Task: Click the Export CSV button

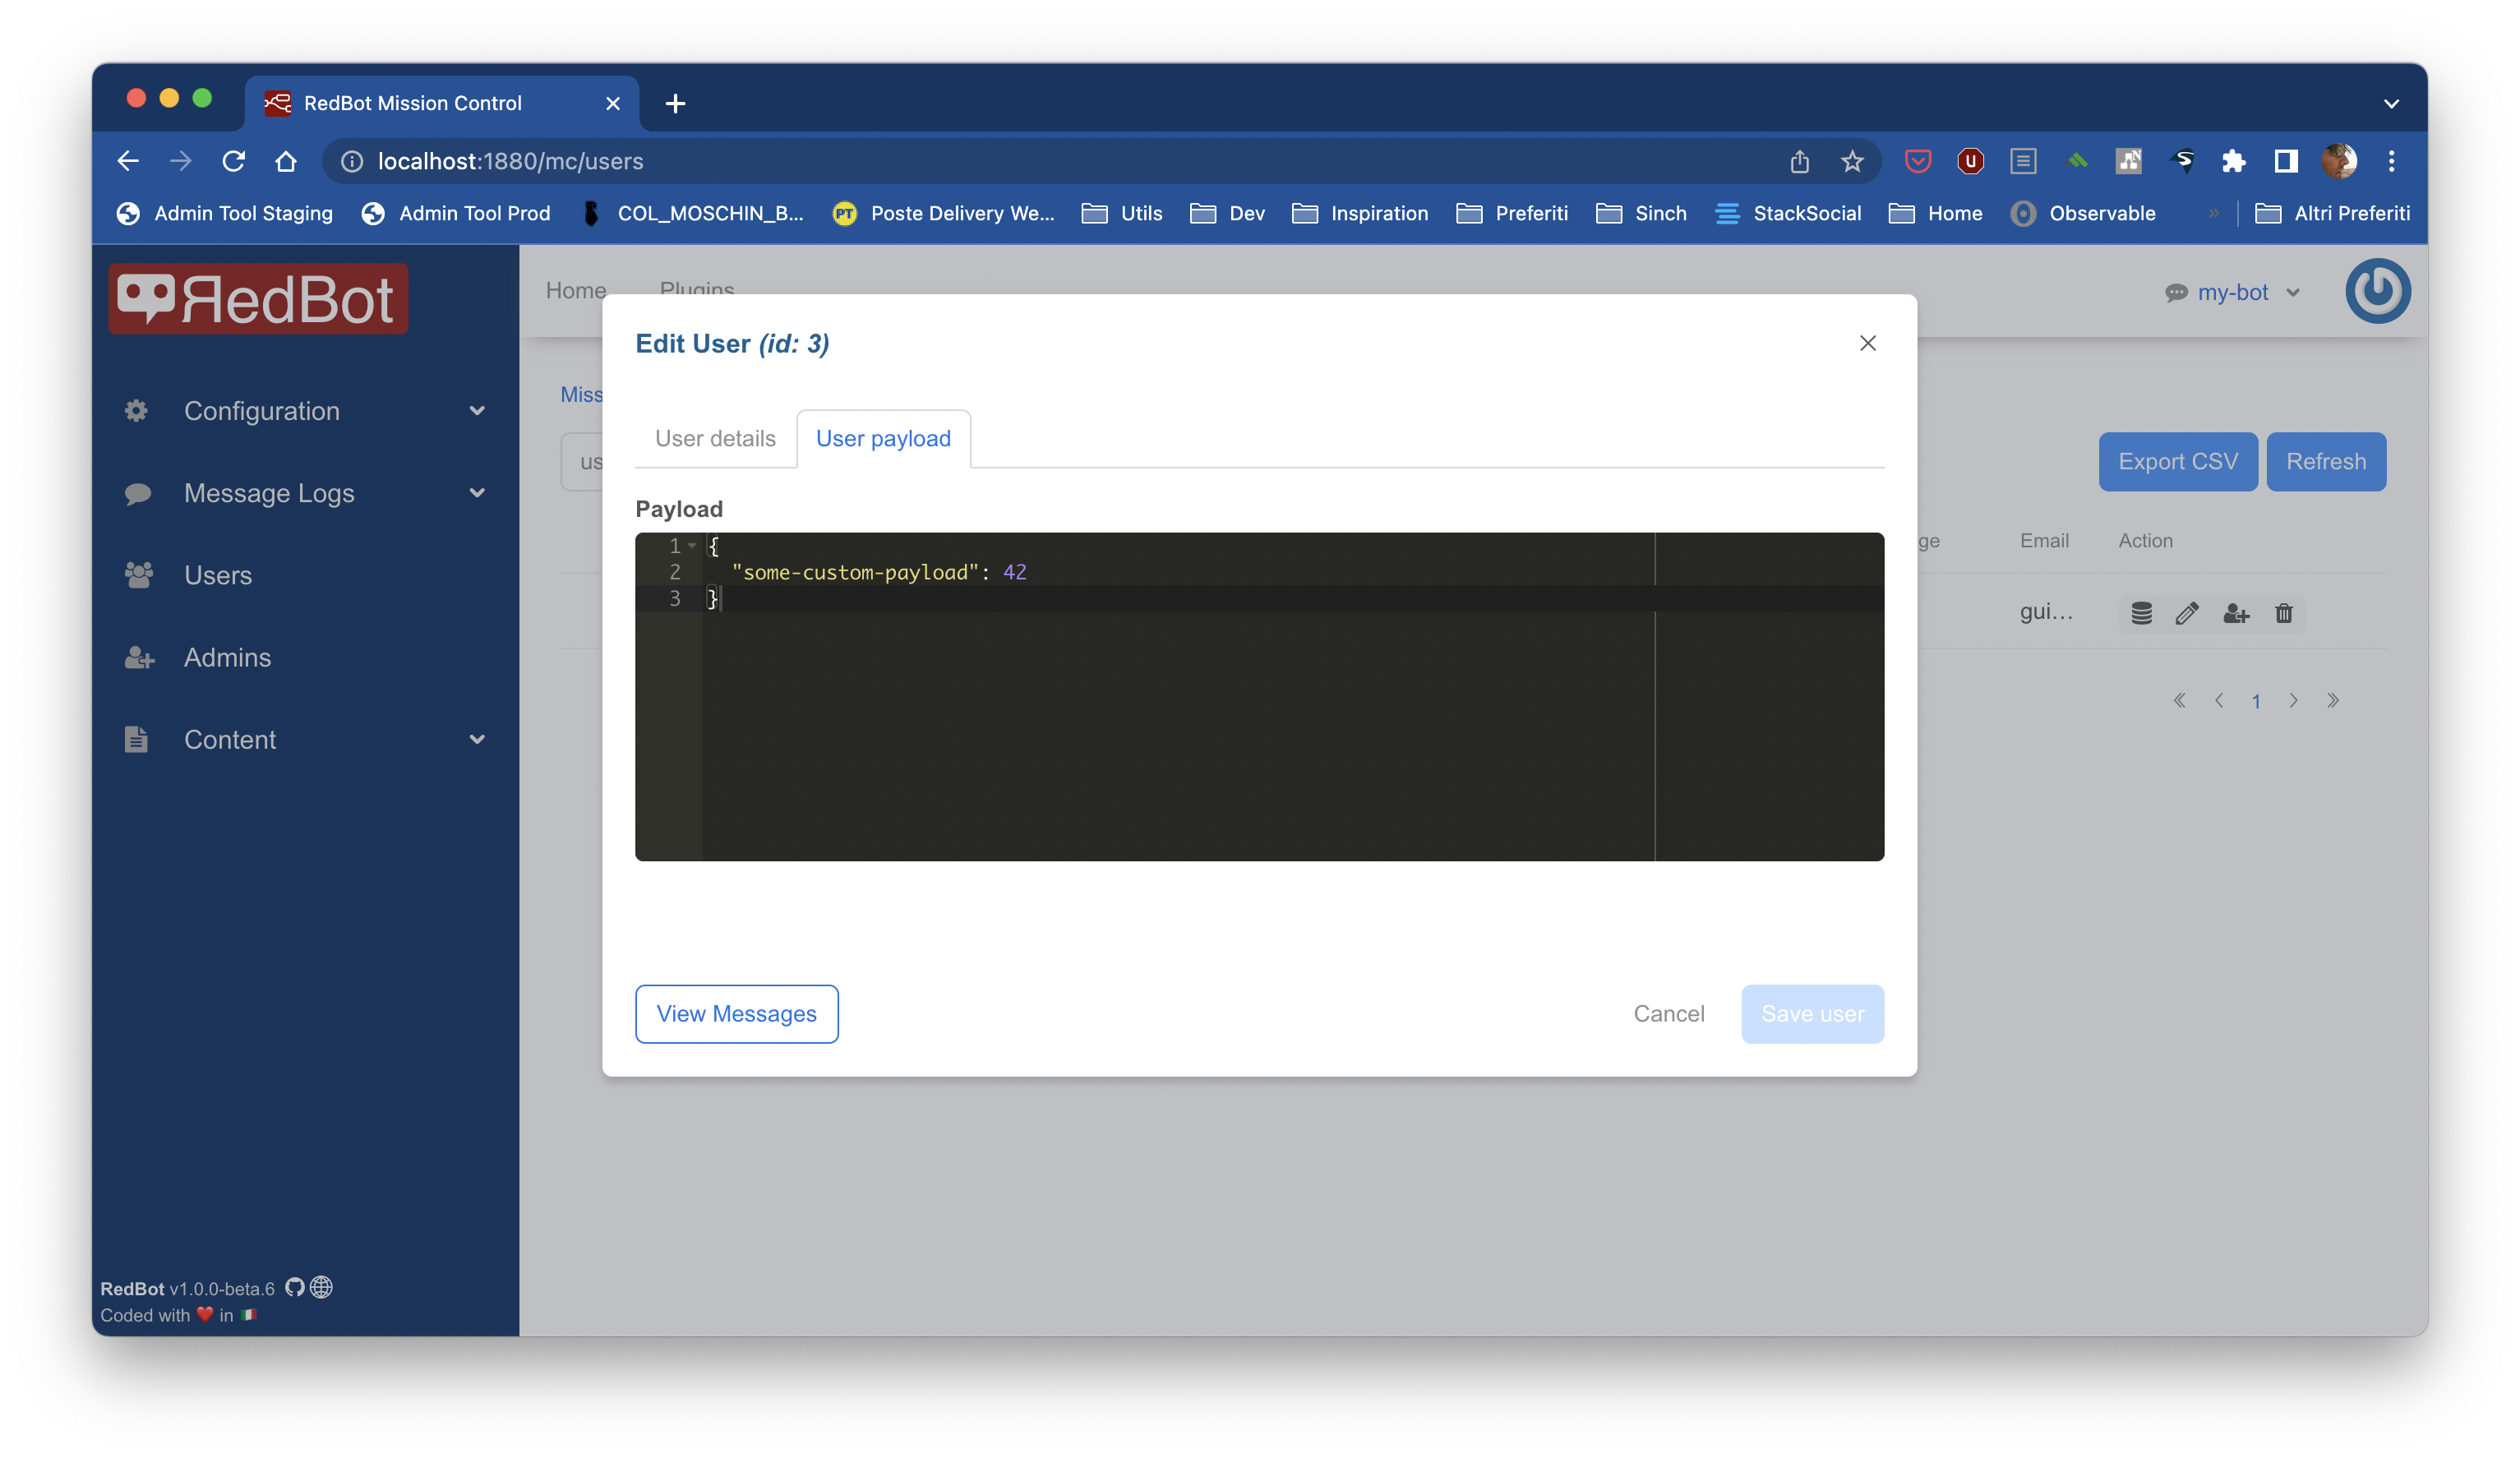Action: click(x=2177, y=461)
